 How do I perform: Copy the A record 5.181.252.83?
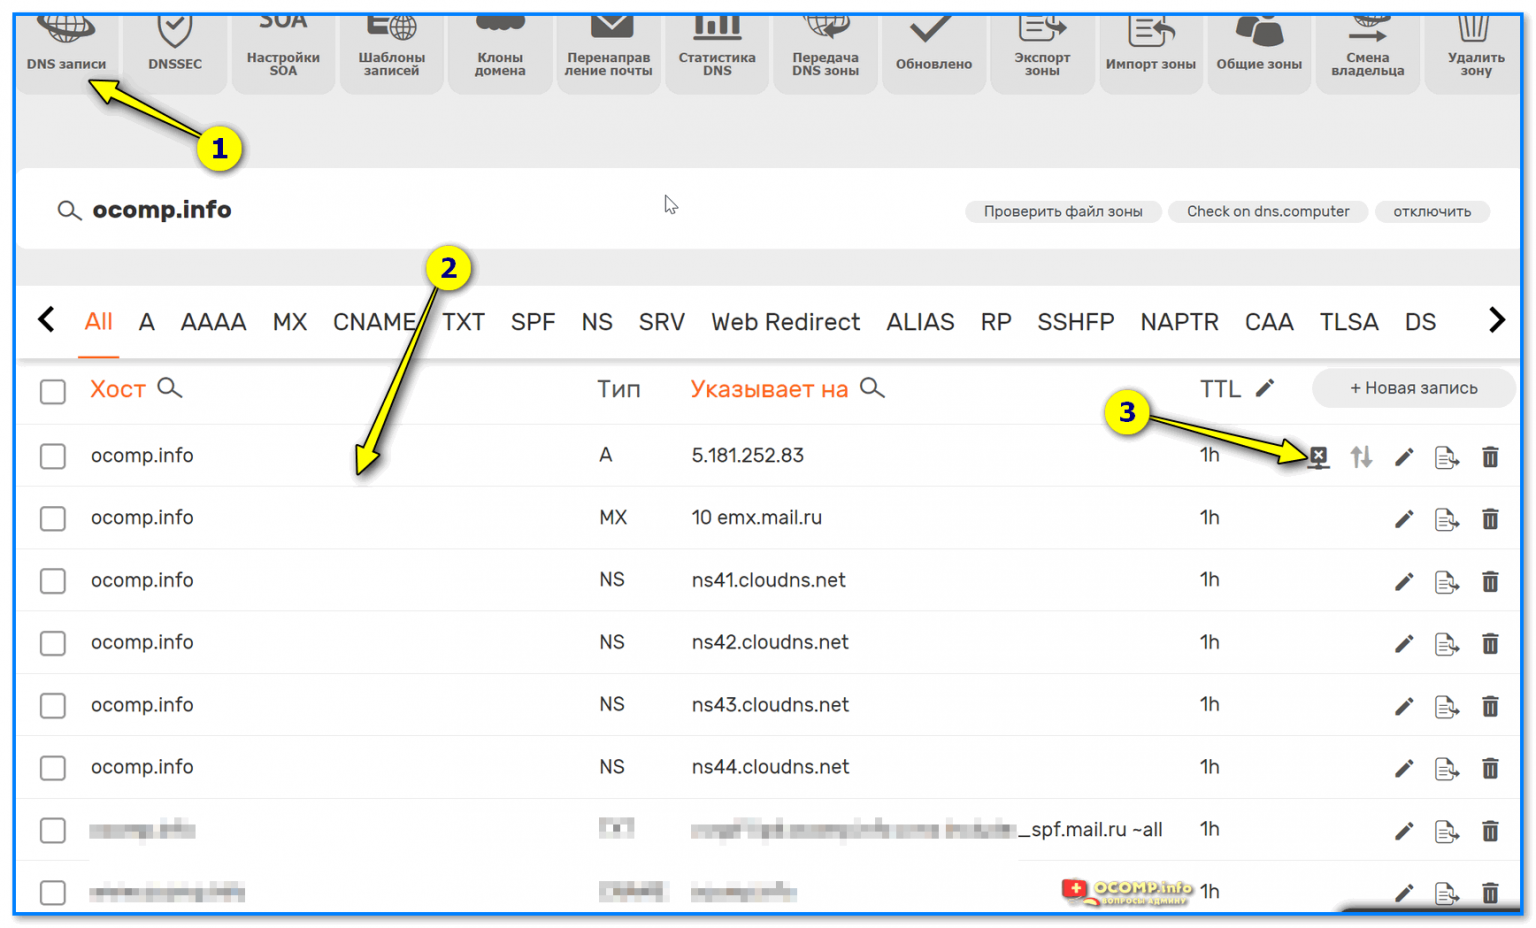coord(1446,458)
